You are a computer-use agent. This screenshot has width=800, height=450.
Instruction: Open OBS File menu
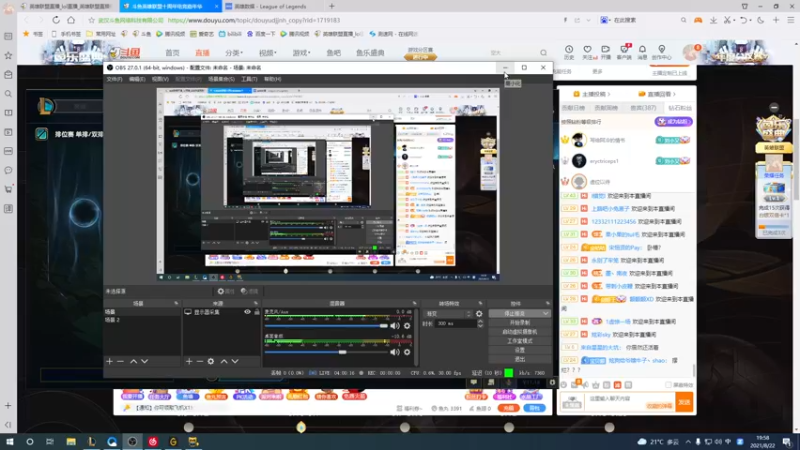point(114,79)
